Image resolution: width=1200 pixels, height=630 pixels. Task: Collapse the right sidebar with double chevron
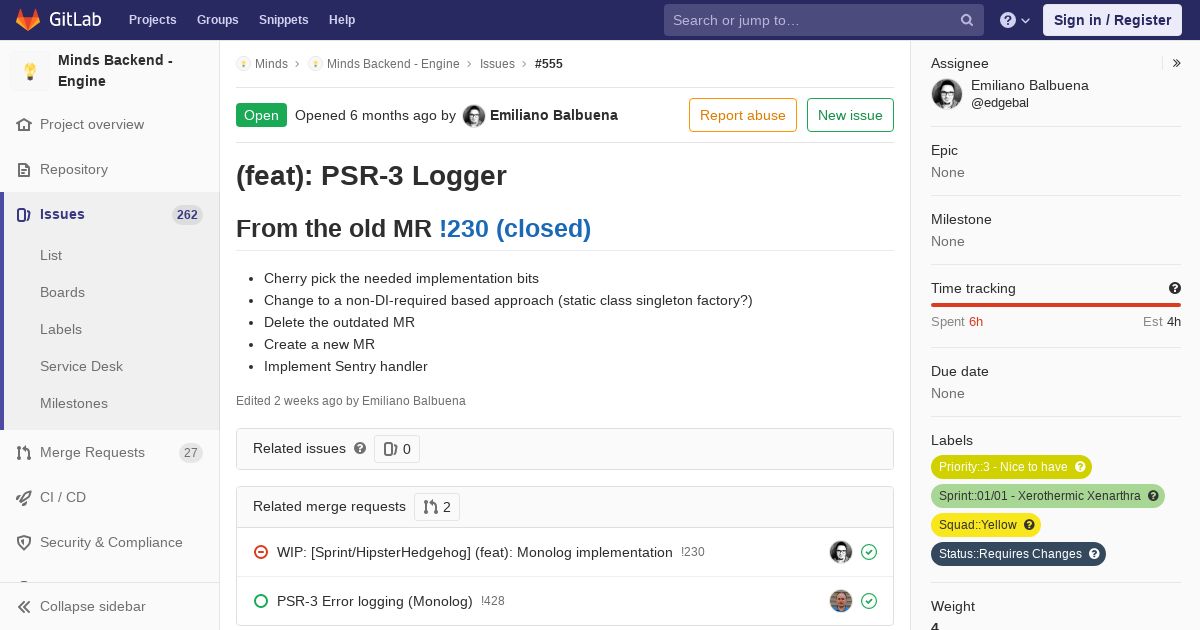1177,63
